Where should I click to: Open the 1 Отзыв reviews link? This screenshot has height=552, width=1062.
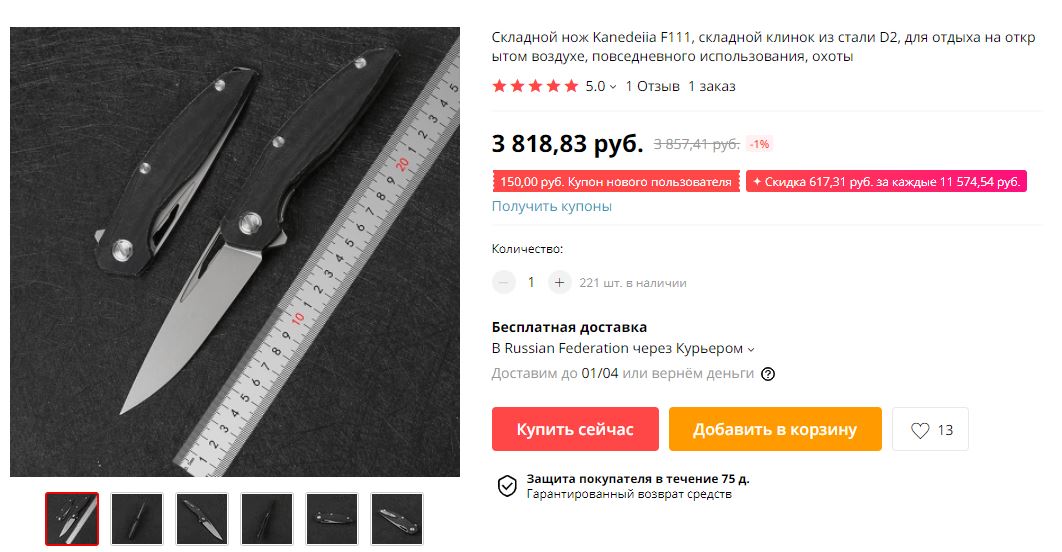(x=652, y=86)
